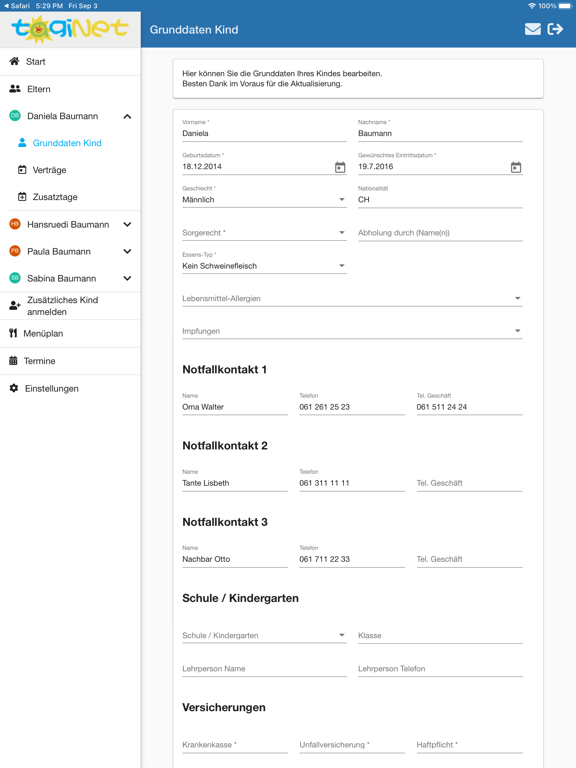The width and height of the screenshot is (576, 768).
Task: Click the people icon beside Eltern
Action: pos(15,89)
